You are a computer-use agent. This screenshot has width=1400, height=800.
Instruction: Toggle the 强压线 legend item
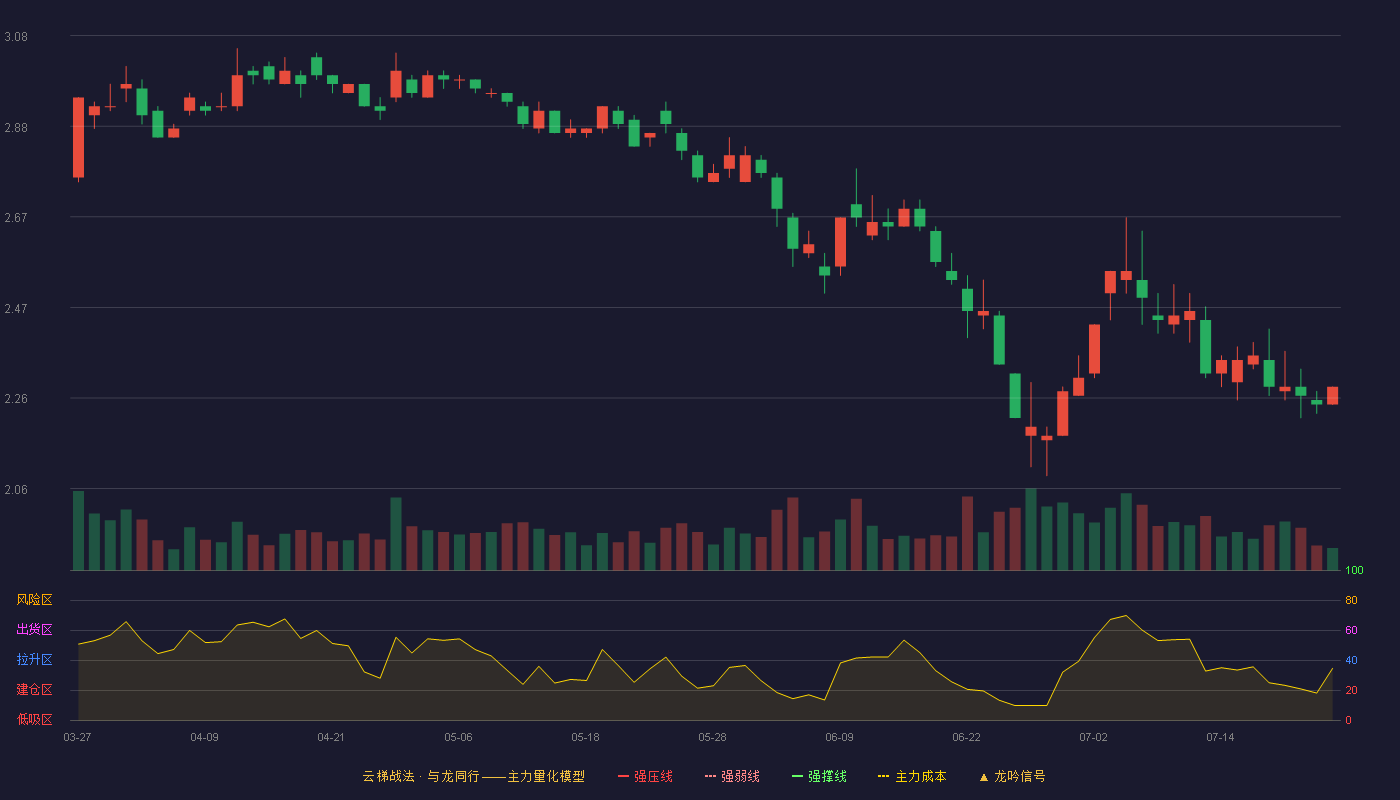pos(645,776)
